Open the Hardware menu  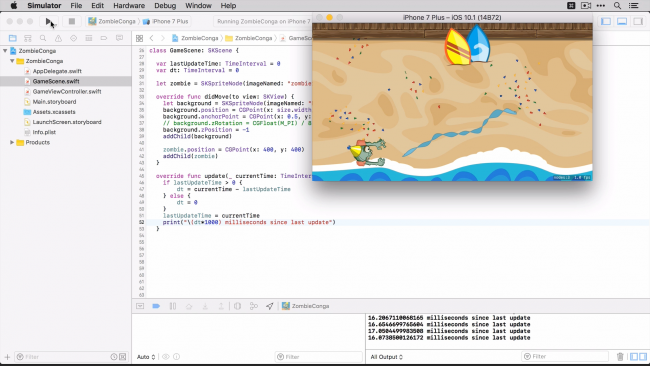[x=129, y=6]
